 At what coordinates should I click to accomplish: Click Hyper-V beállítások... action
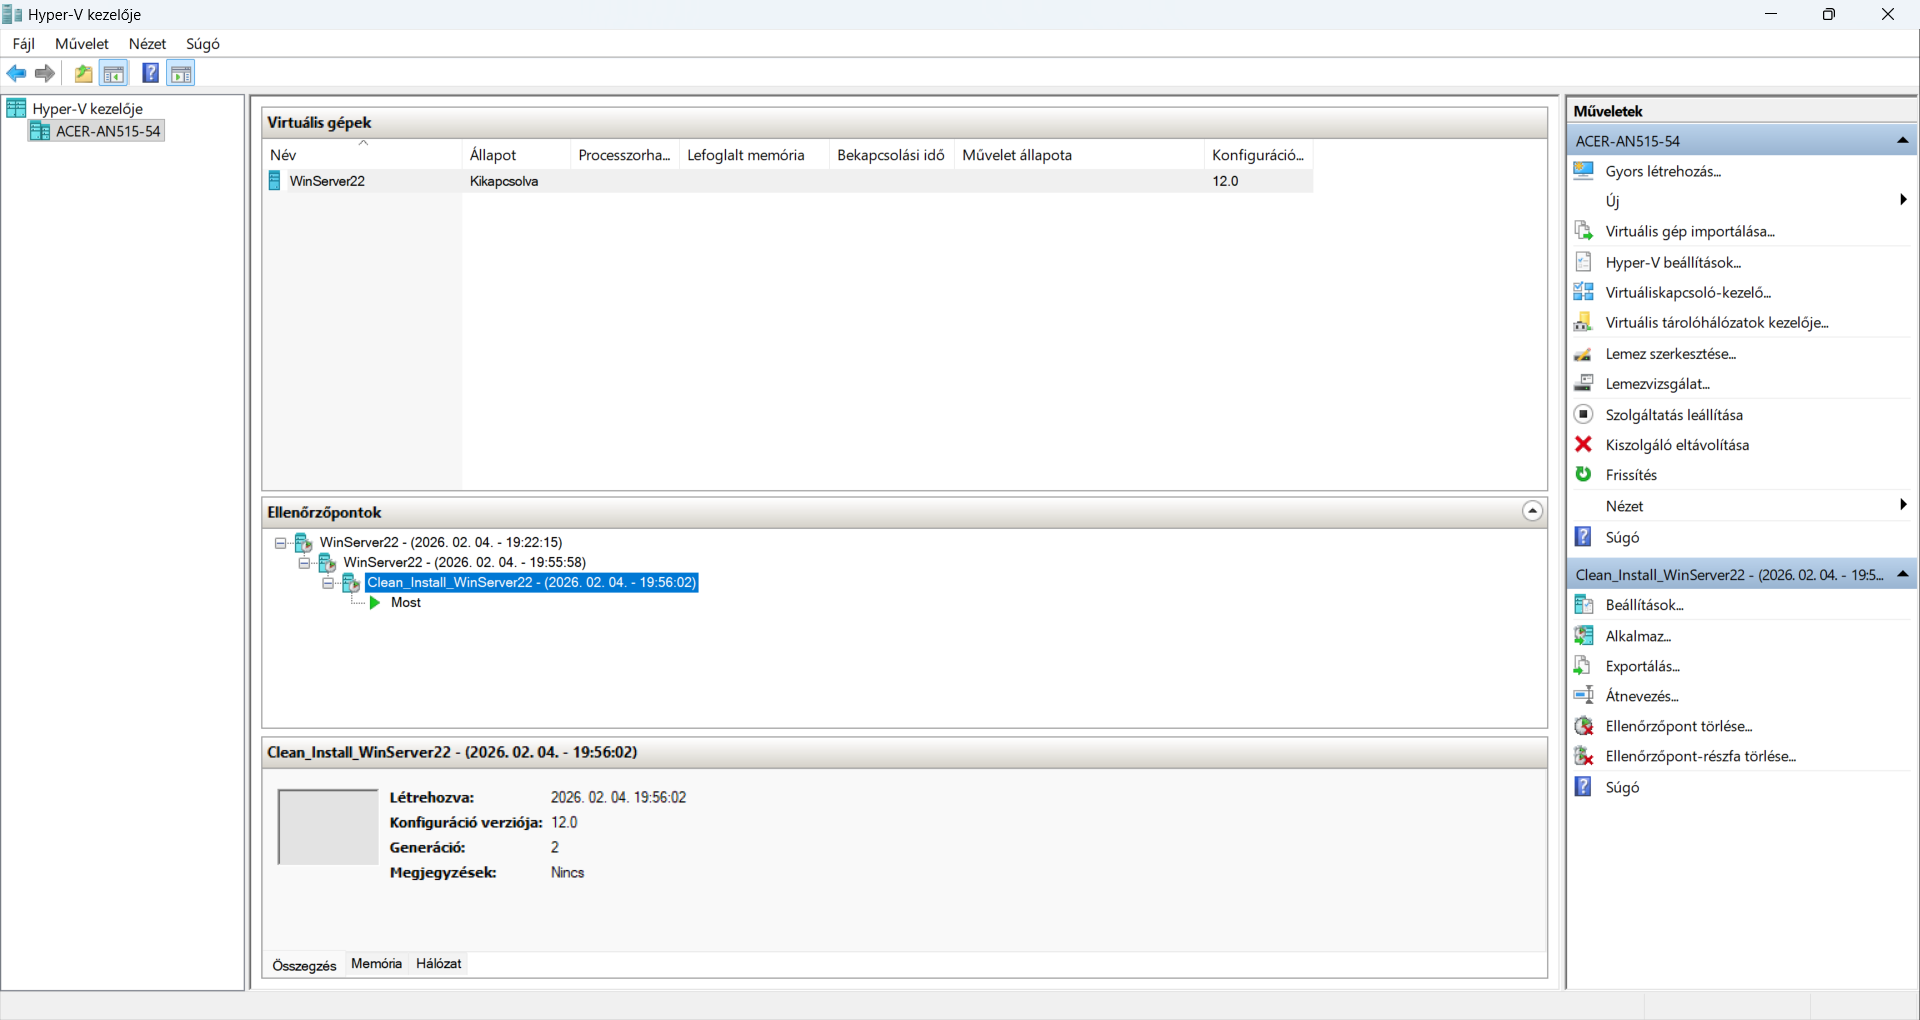point(1673,262)
